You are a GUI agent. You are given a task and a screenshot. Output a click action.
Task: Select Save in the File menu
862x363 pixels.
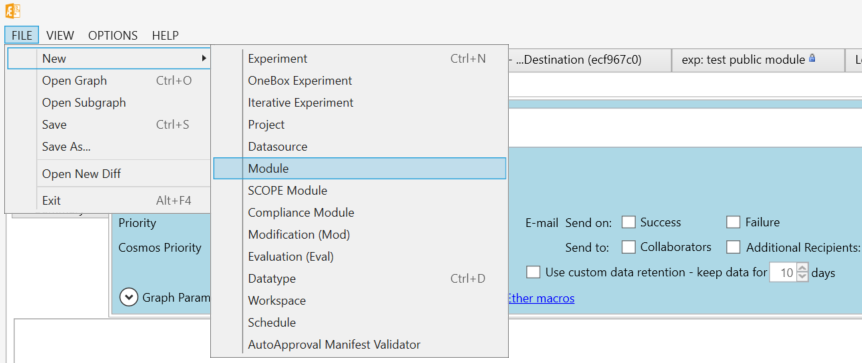tap(109, 125)
